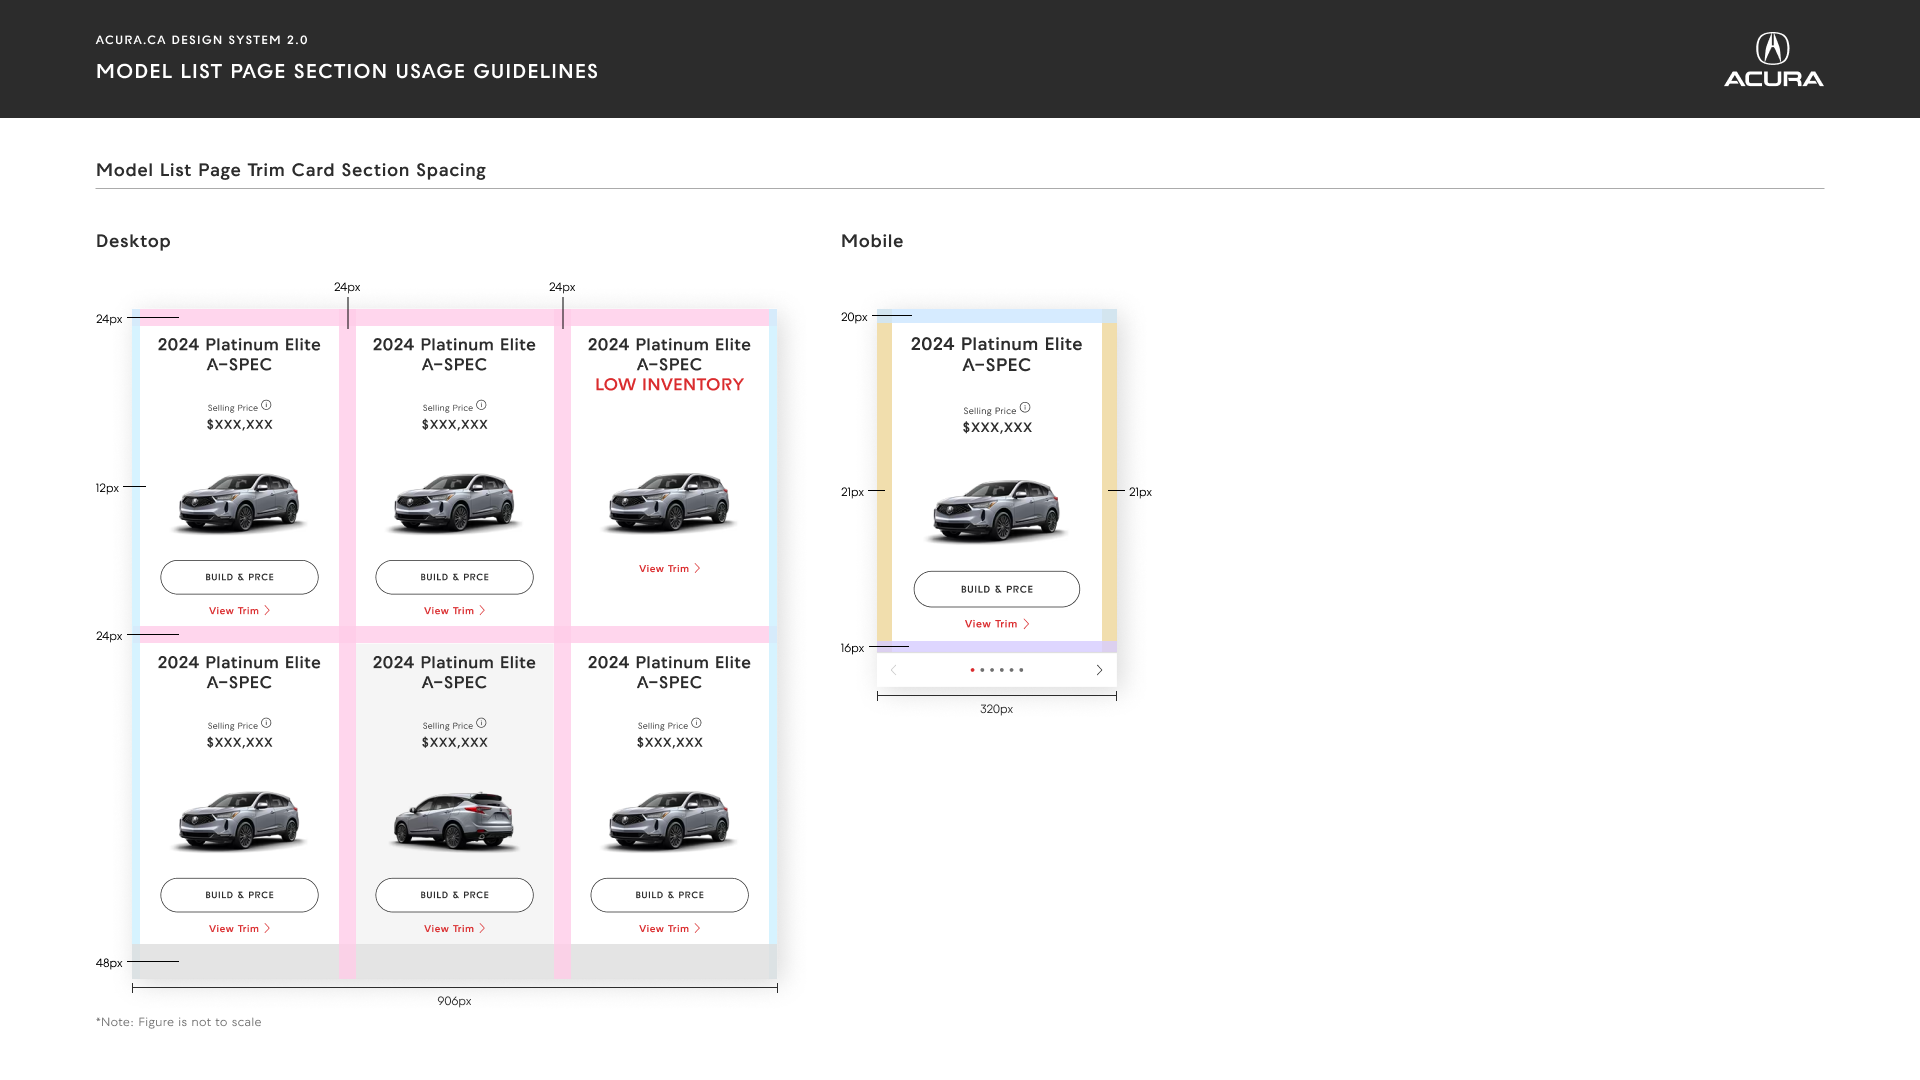1920x1080 pixels.
Task: Open View Trim on the Low Inventory card
Action: (x=669, y=569)
